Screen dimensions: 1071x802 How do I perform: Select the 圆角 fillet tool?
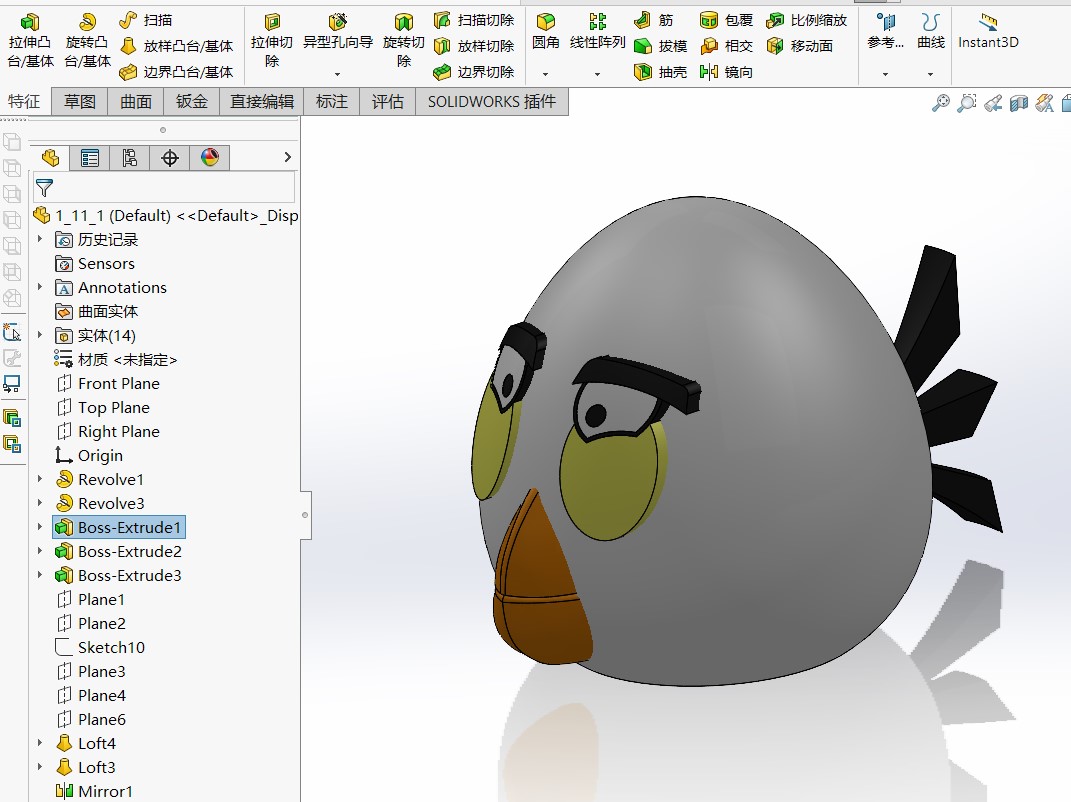545,33
